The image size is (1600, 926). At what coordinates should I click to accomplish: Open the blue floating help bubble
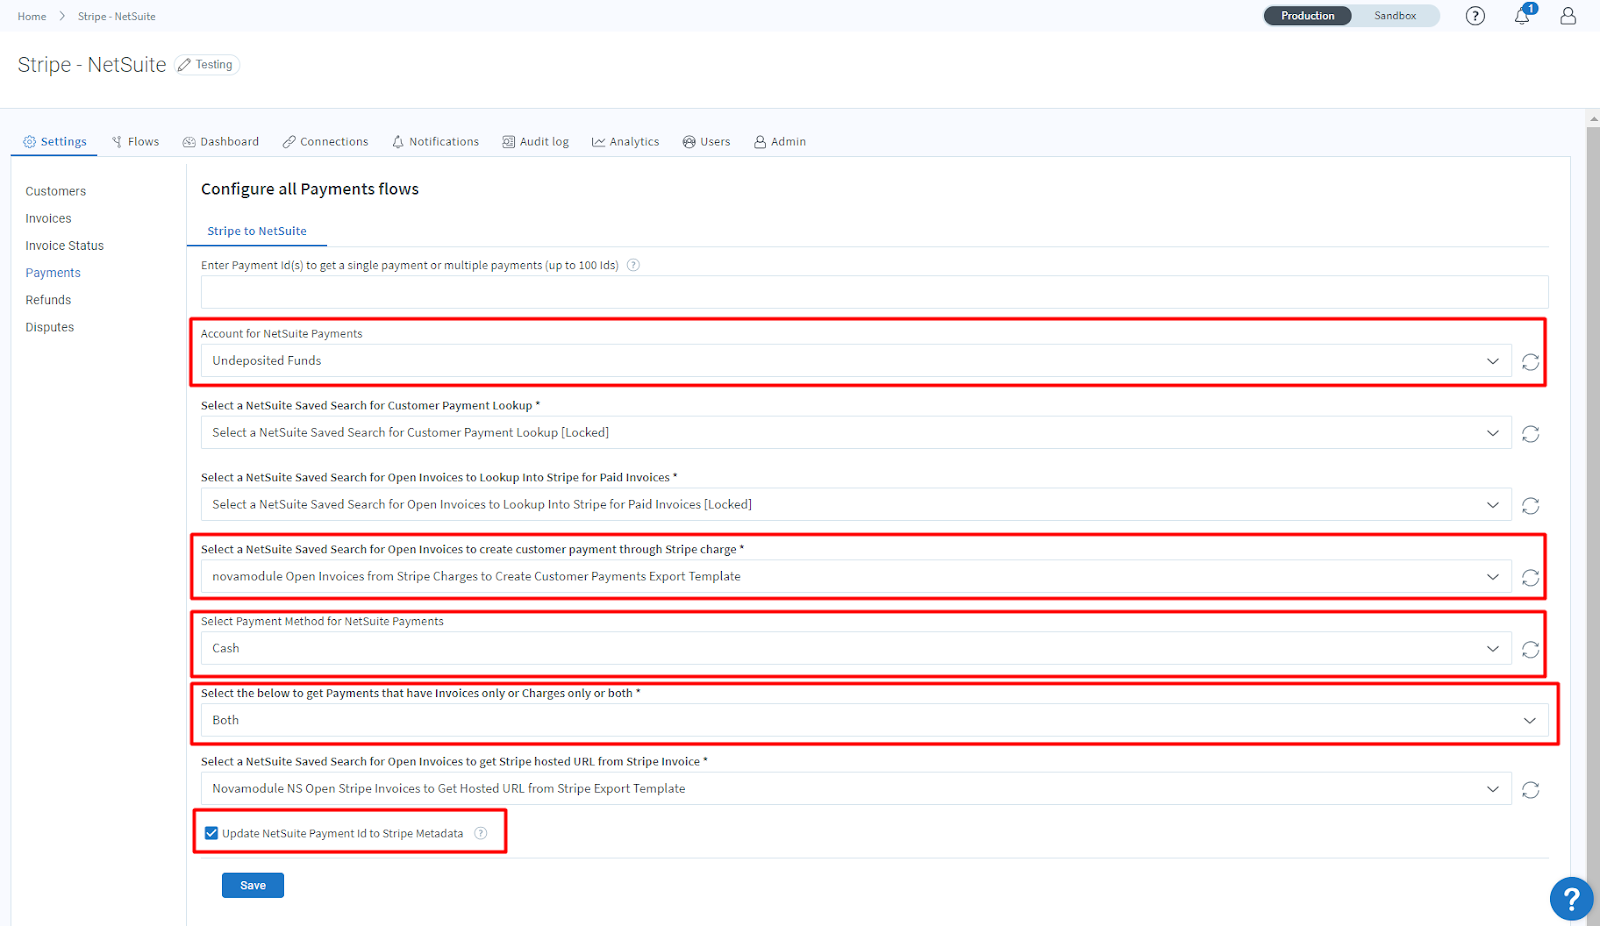(x=1571, y=898)
